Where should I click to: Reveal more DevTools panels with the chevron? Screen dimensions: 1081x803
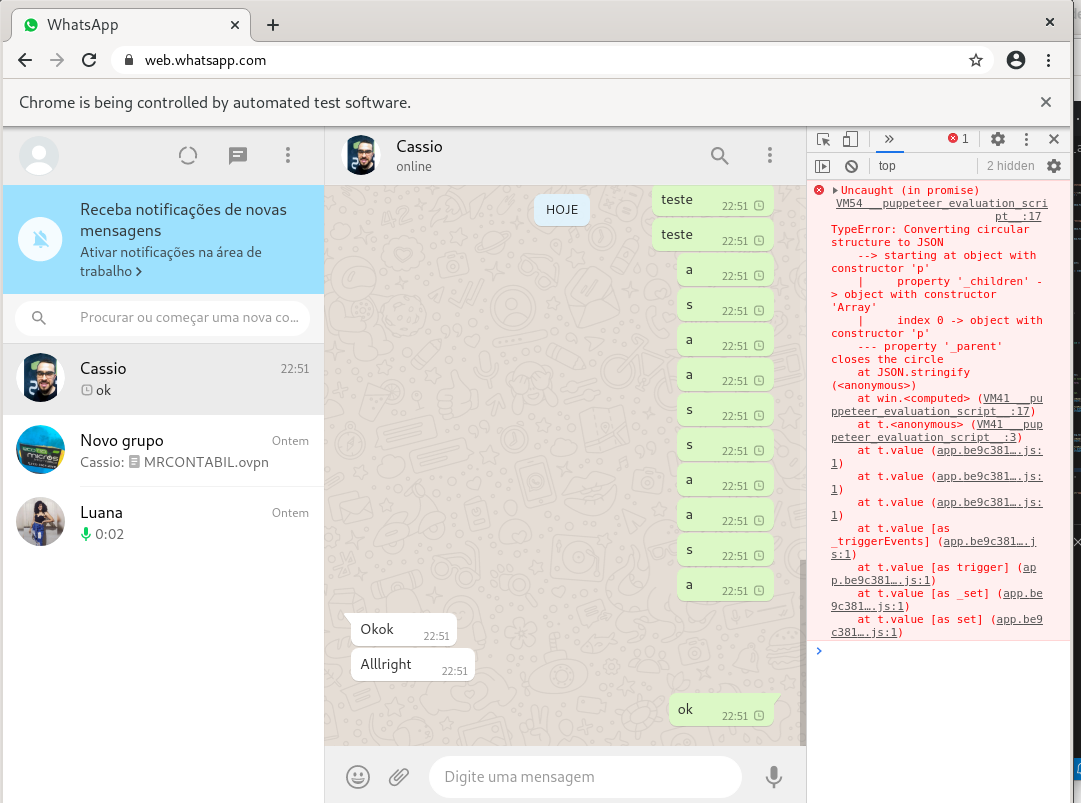tap(888, 140)
